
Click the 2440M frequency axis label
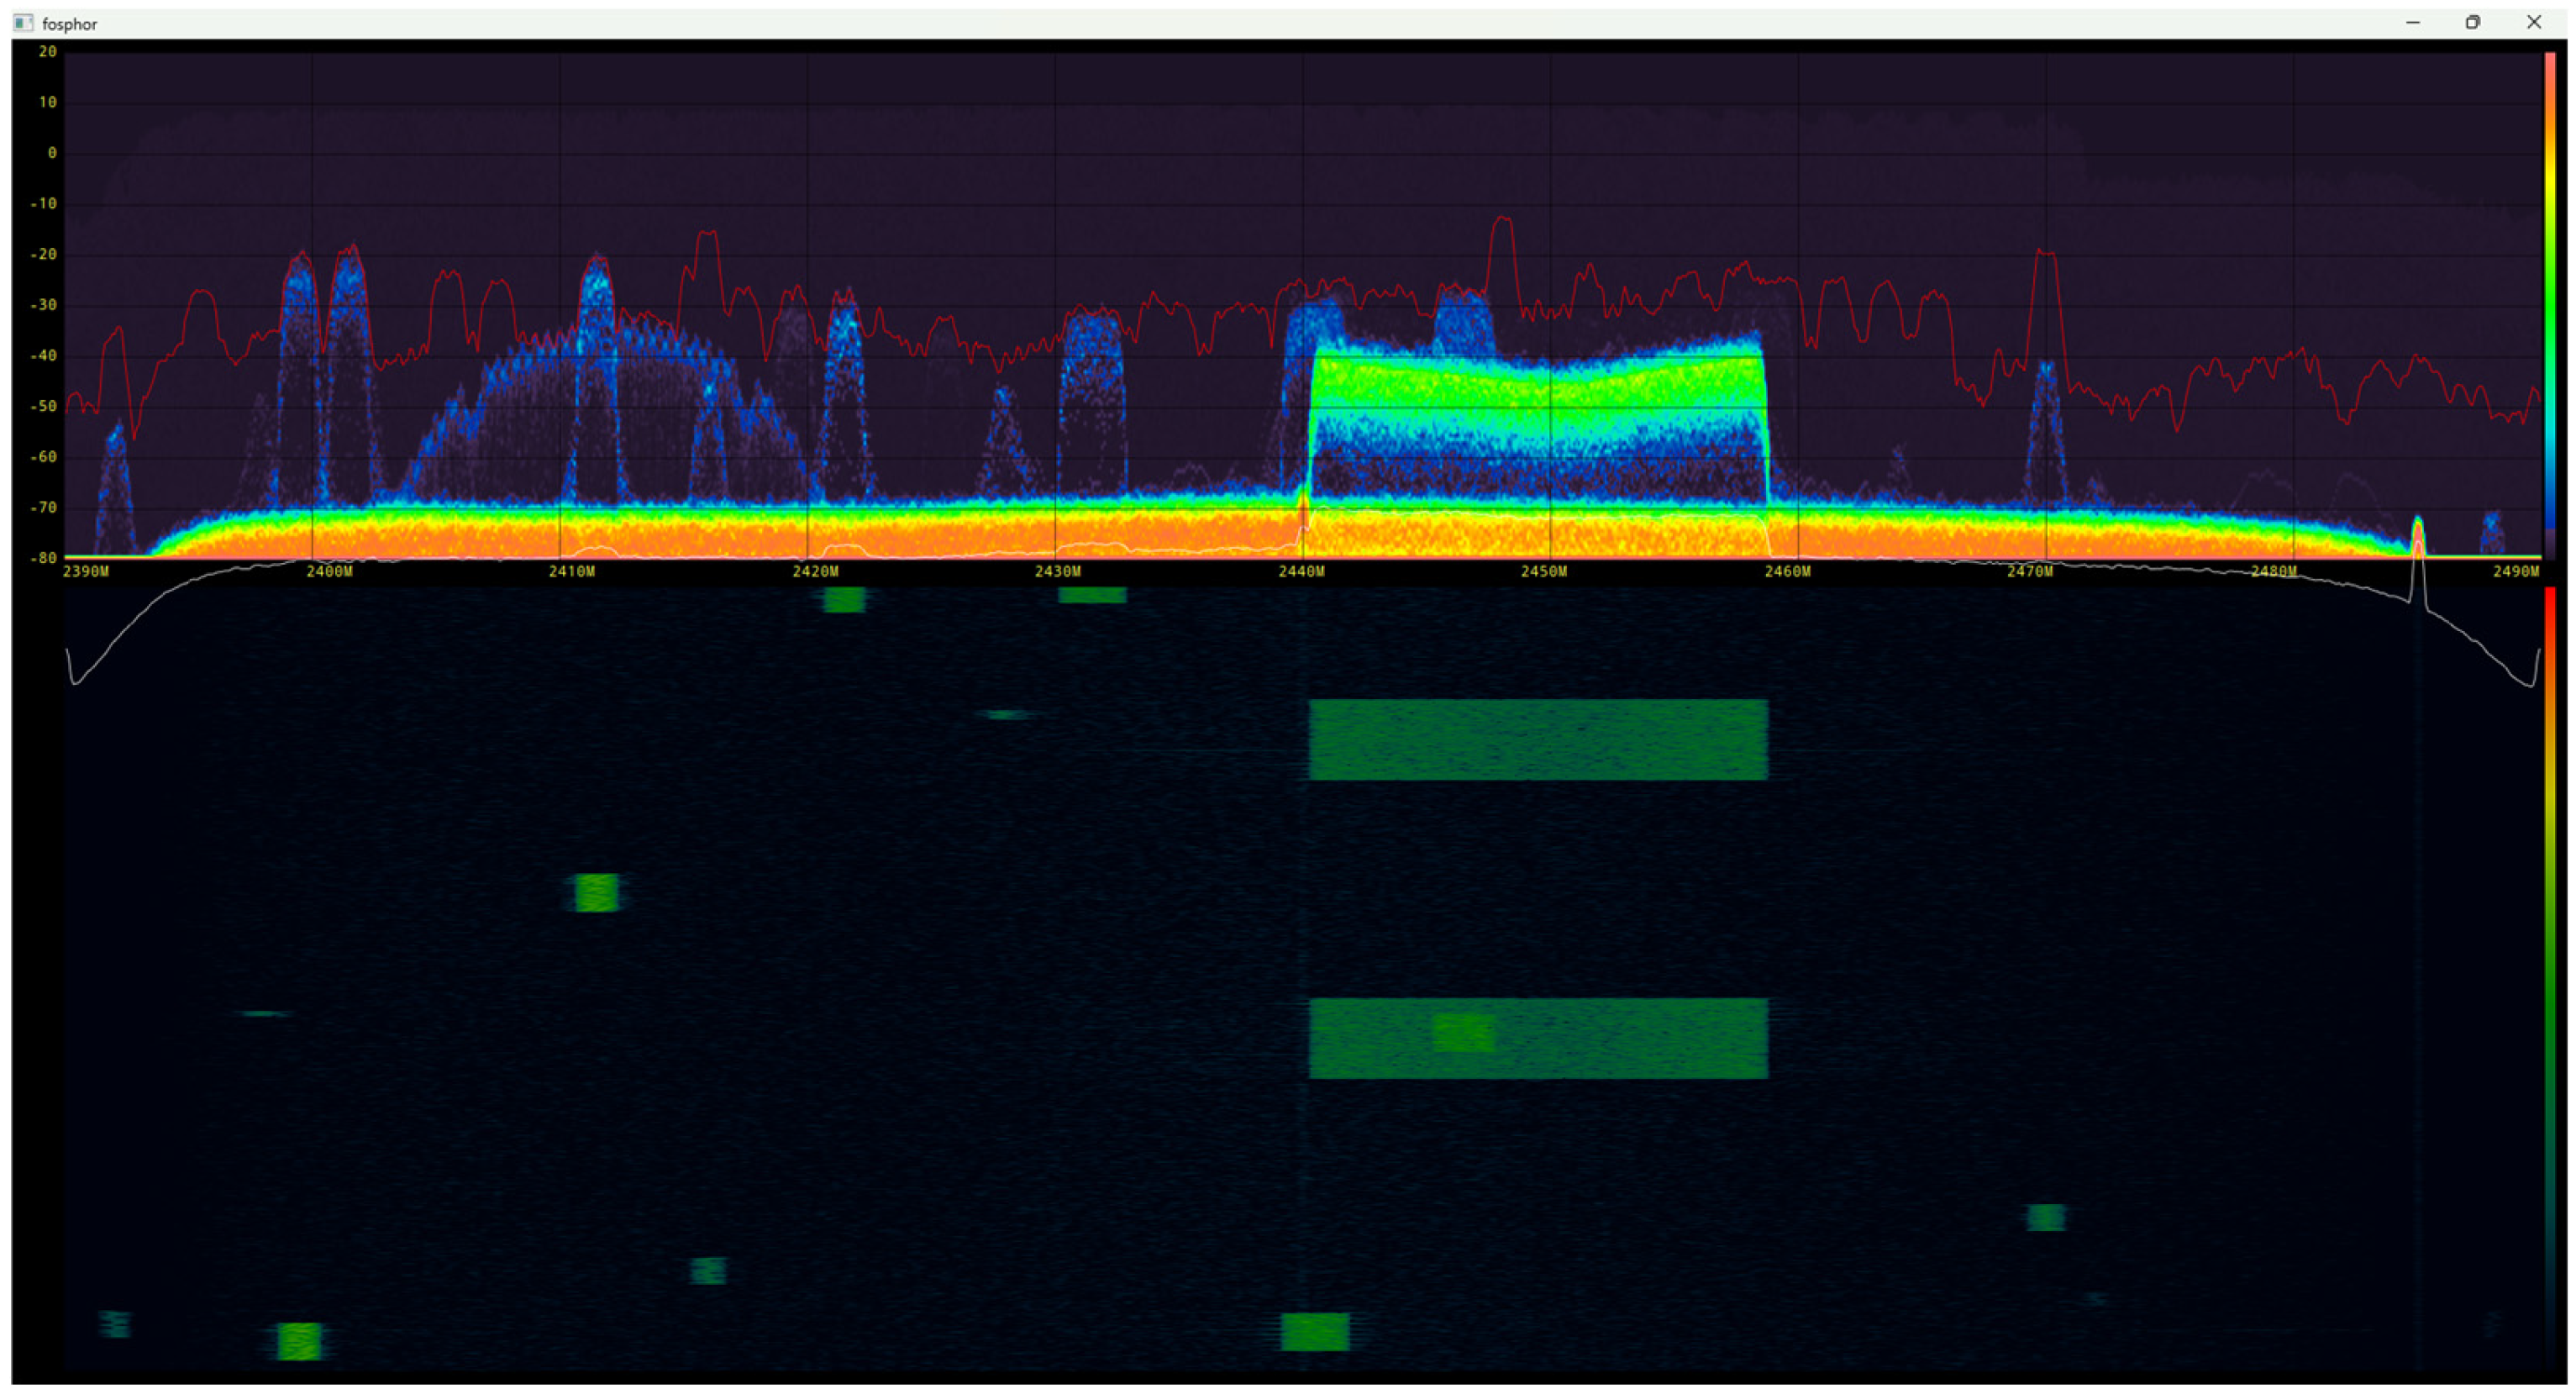(x=1301, y=572)
